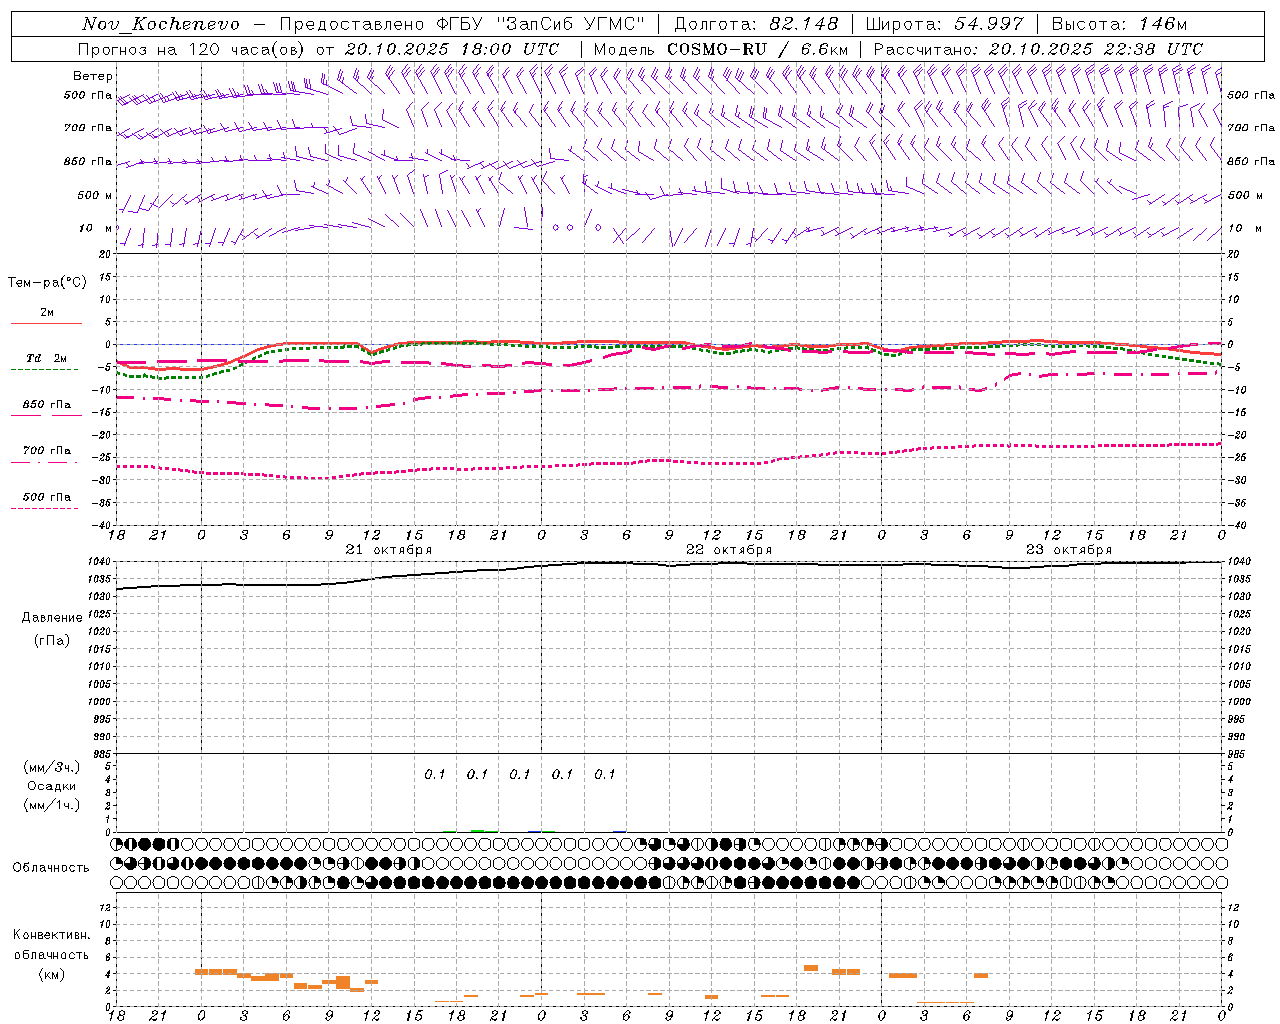This screenshot has height=1024, width=1280.
Task: Click the 500 м wind level label on left
Action: coord(95,195)
